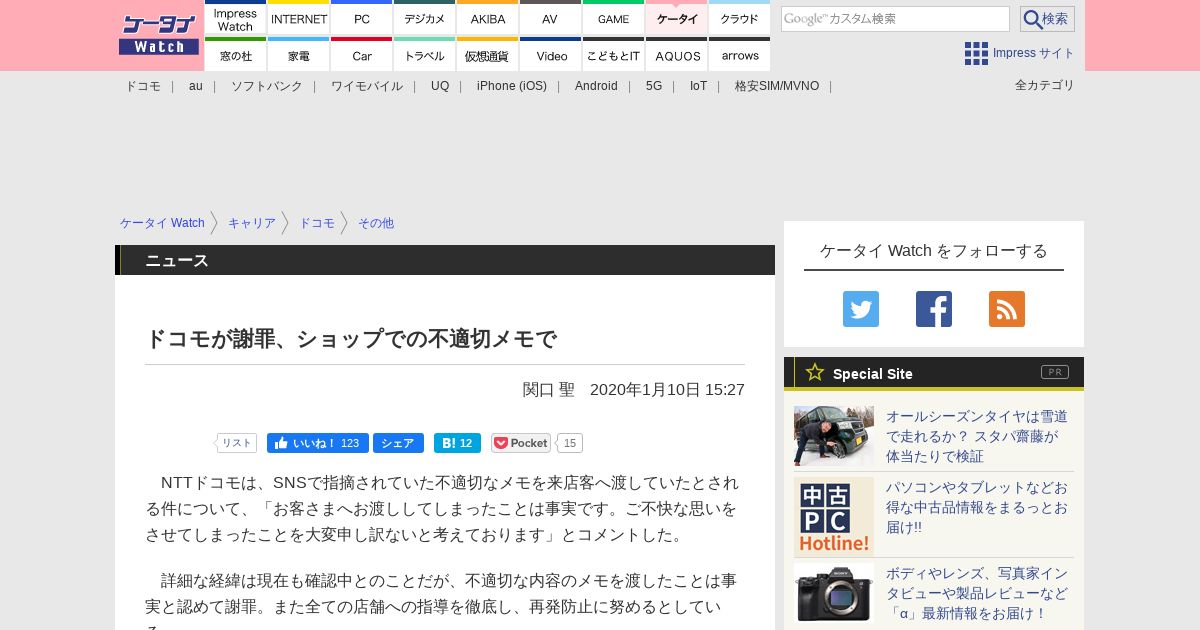Go to 5G category
This screenshot has width=1200, height=630.
pyautogui.click(x=654, y=86)
